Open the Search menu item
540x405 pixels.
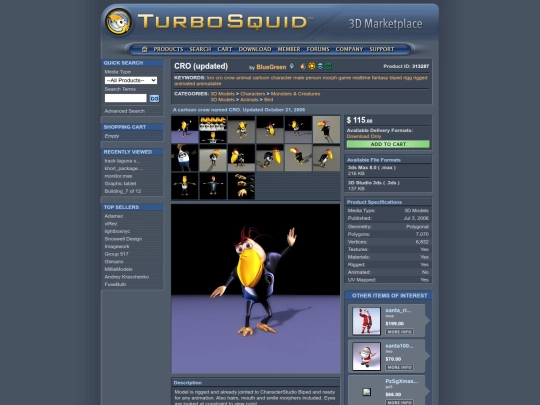[x=200, y=49]
